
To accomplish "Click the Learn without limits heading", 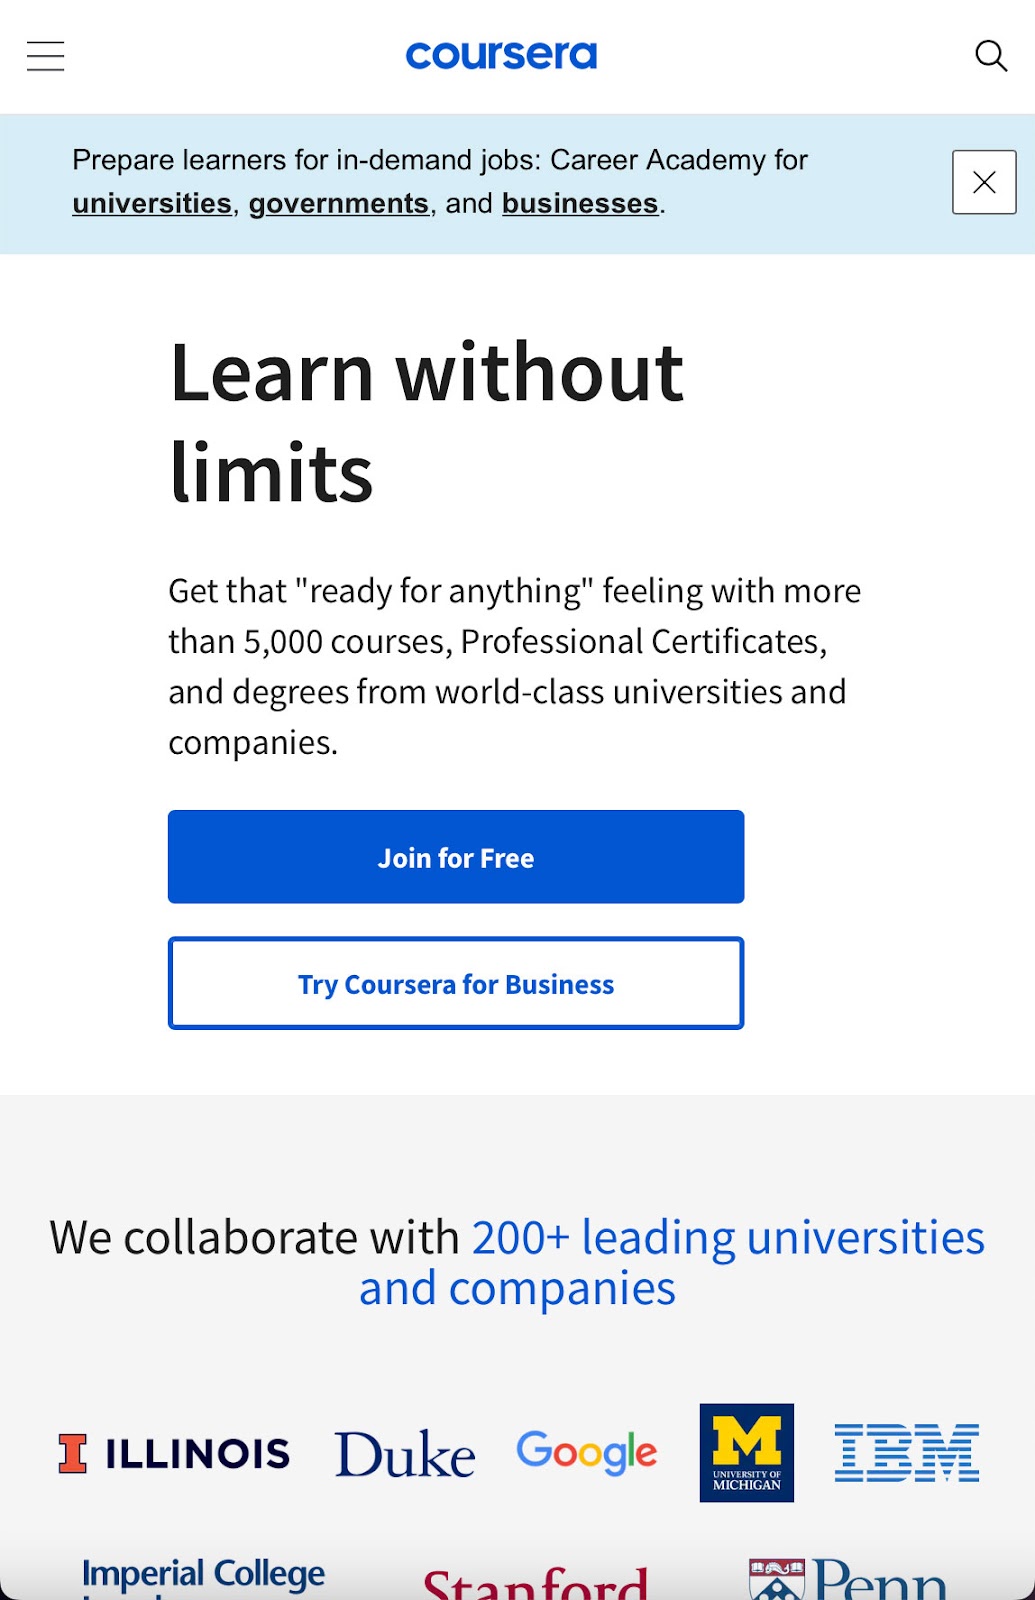I will (427, 422).
